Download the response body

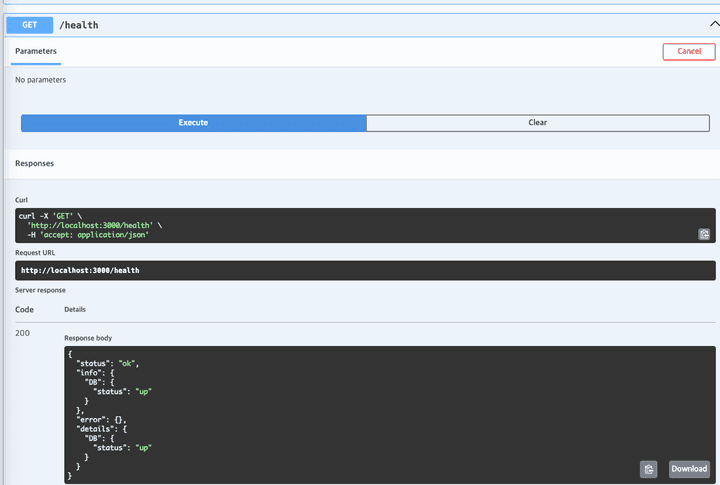click(689, 469)
